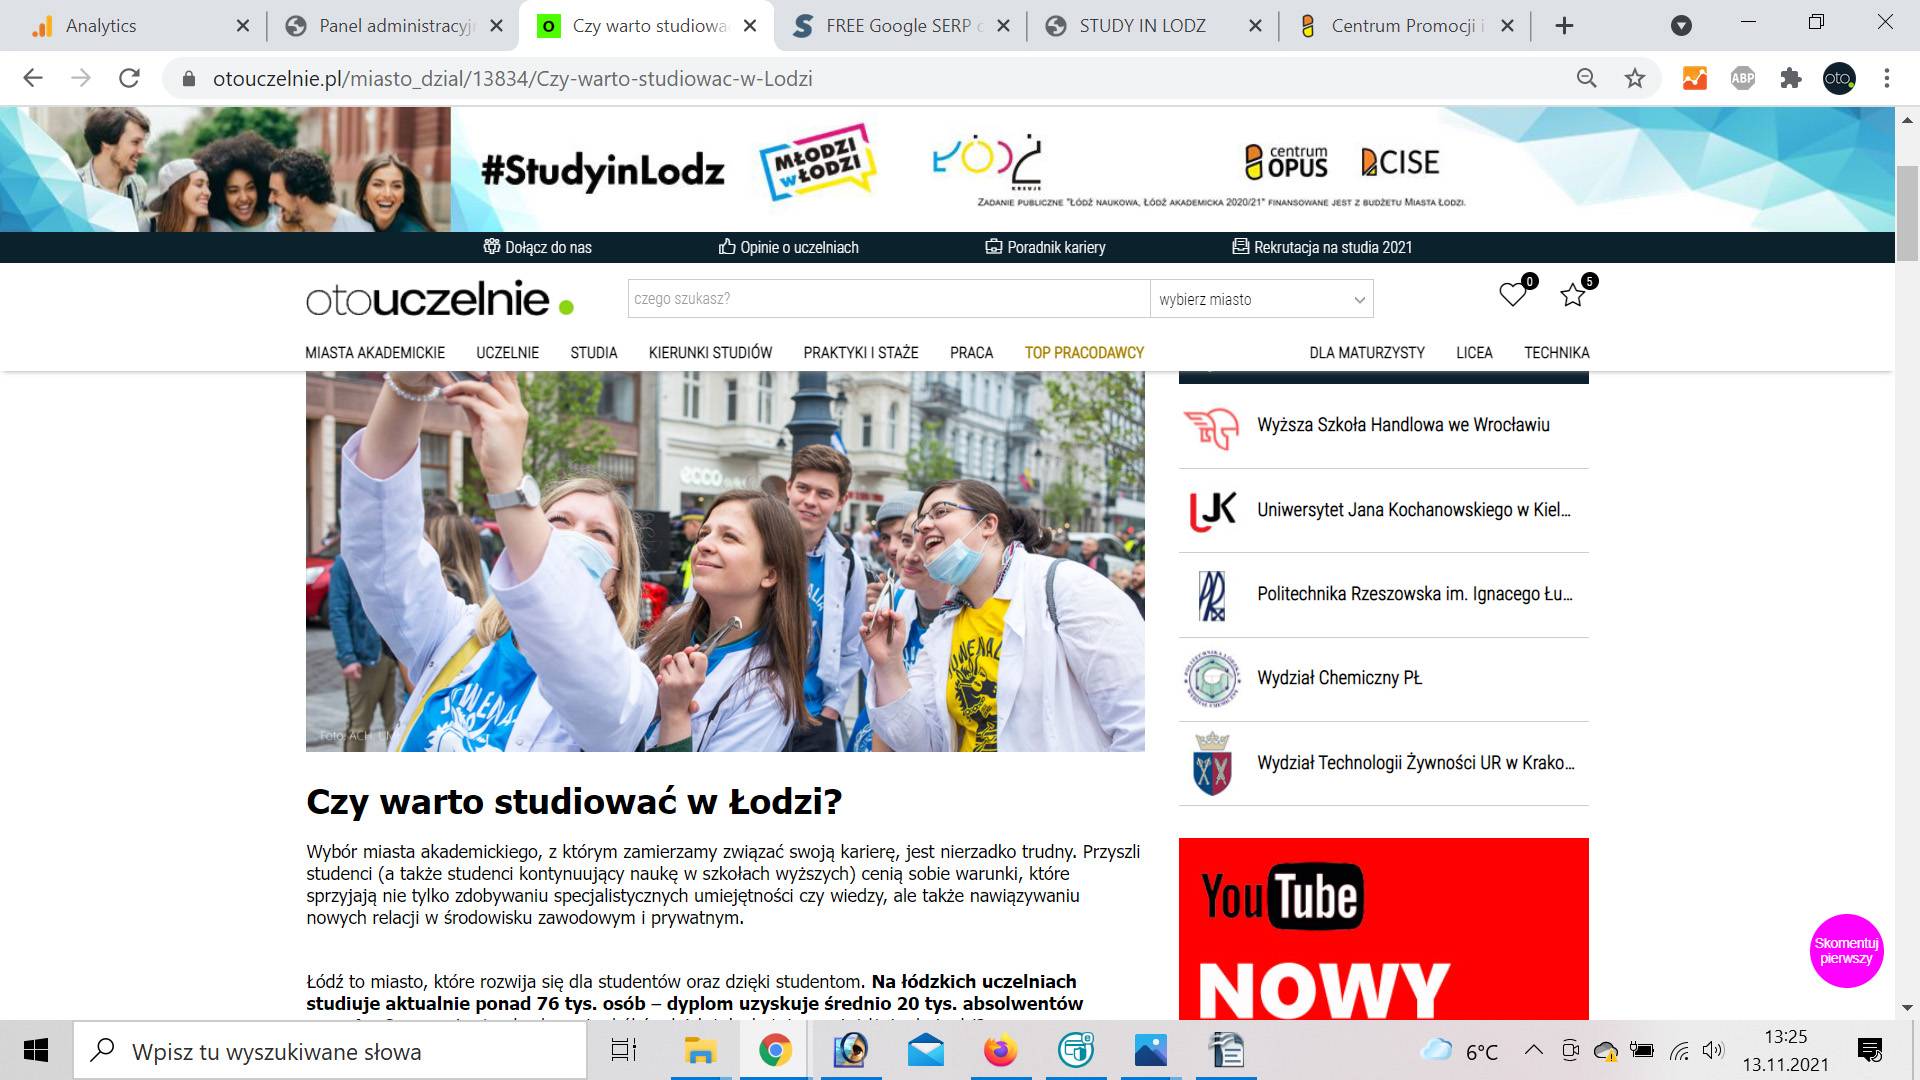This screenshot has width=1920, height=1080.
Task: Click the Windows taskbar search box
Action: tap(330, 1051)
